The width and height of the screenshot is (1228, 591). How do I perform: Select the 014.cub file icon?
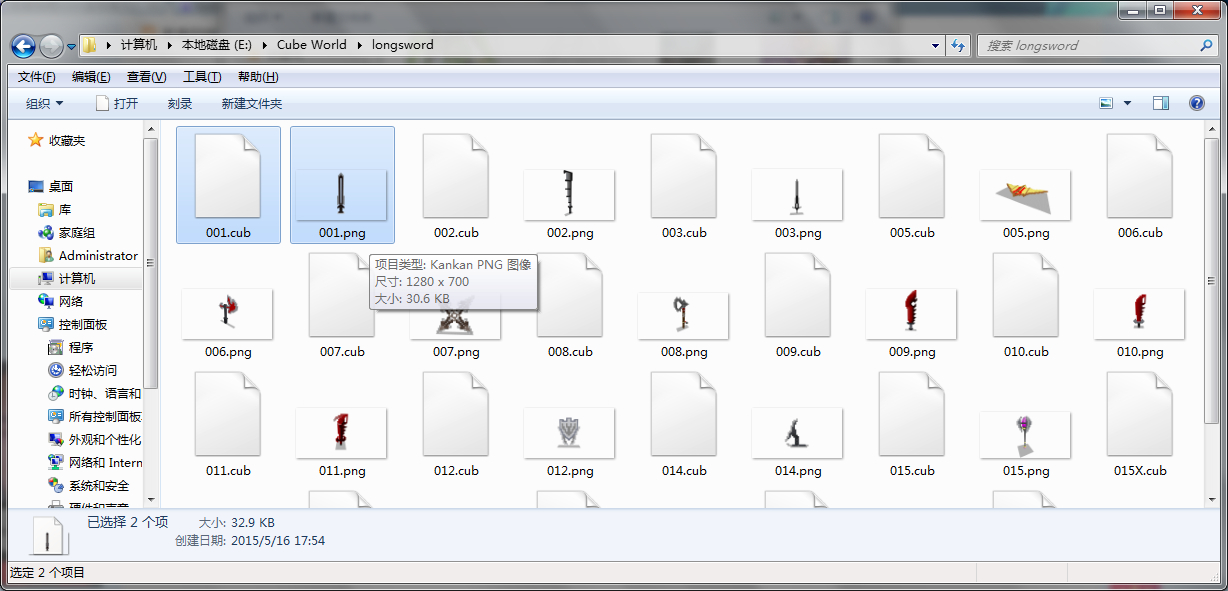pos(684,414)
